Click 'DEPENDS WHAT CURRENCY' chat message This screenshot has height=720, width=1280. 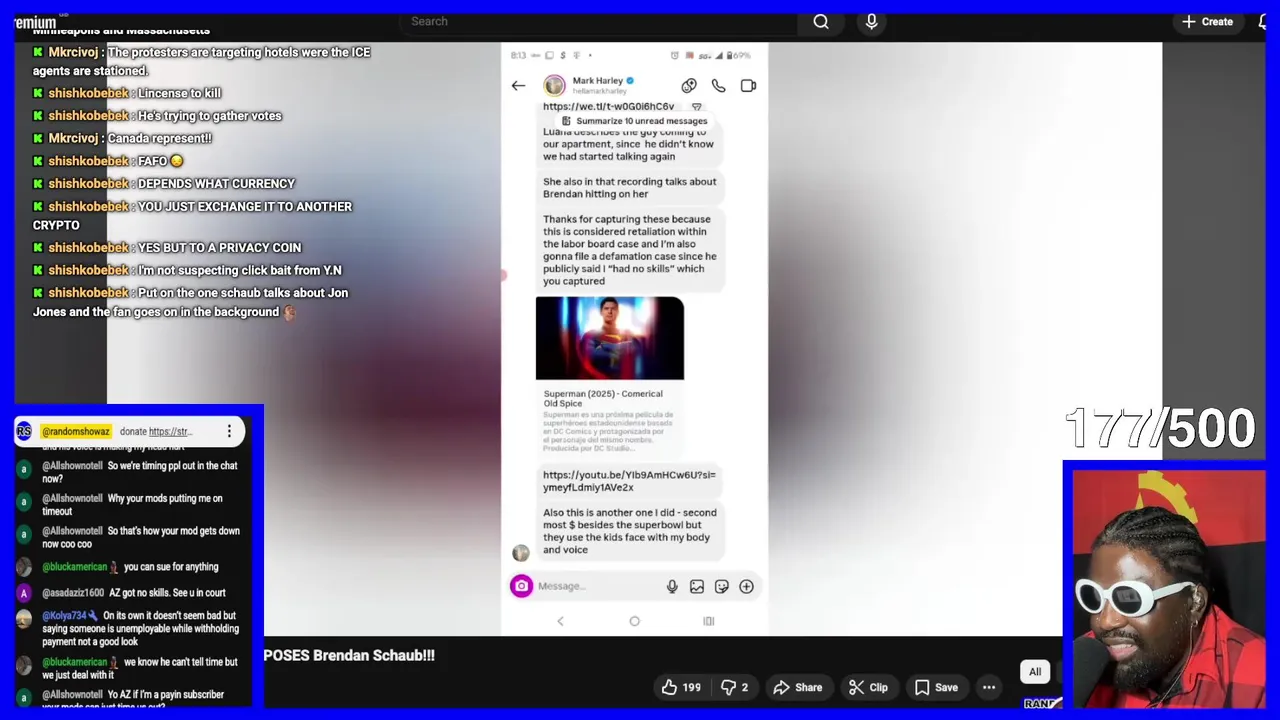tap(216, 184)
